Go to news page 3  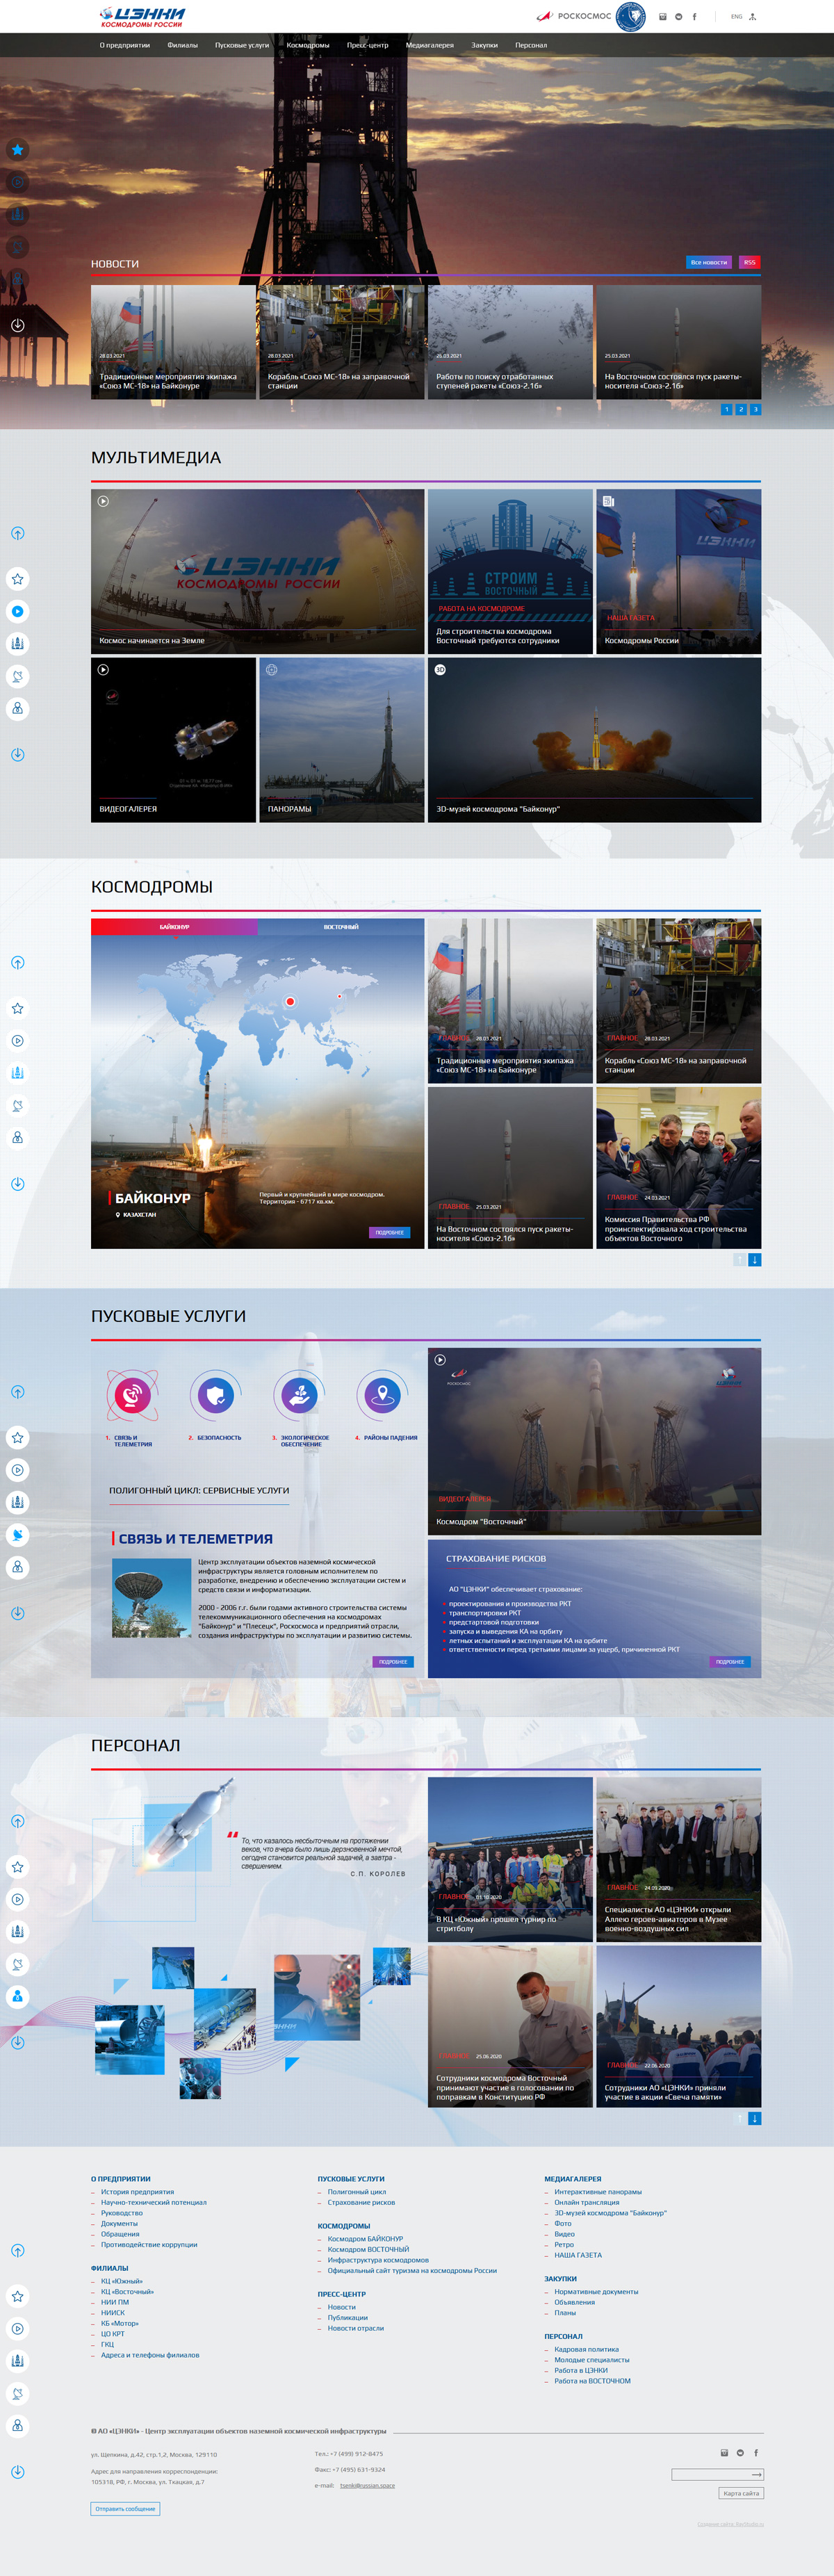click(x=755, y=409)
